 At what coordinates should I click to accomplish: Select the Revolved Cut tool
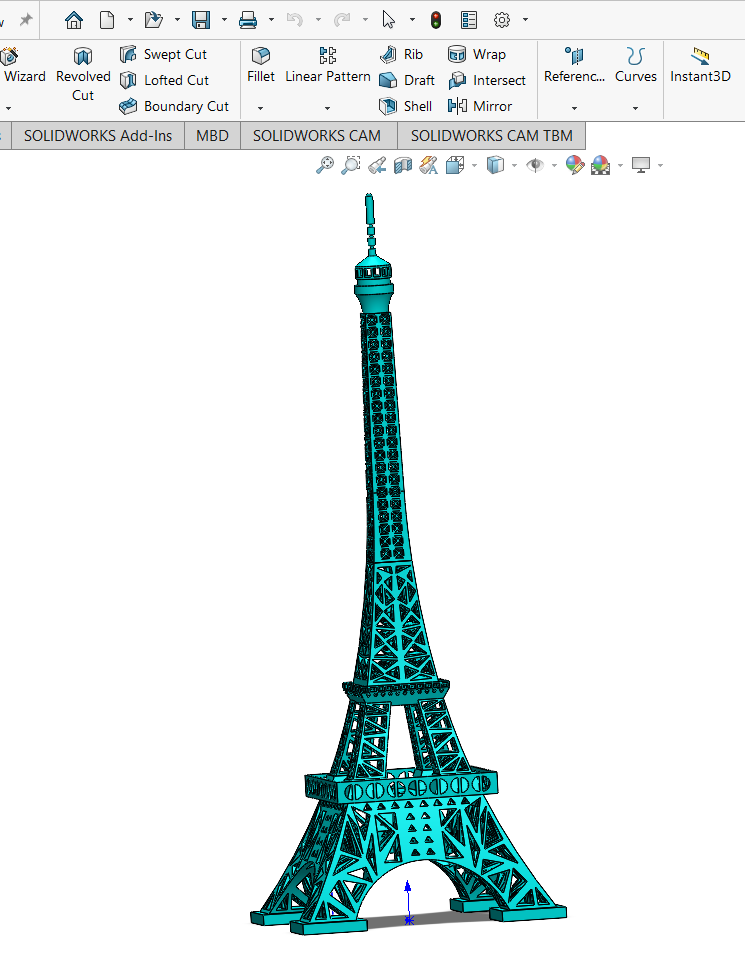point(83,75)
